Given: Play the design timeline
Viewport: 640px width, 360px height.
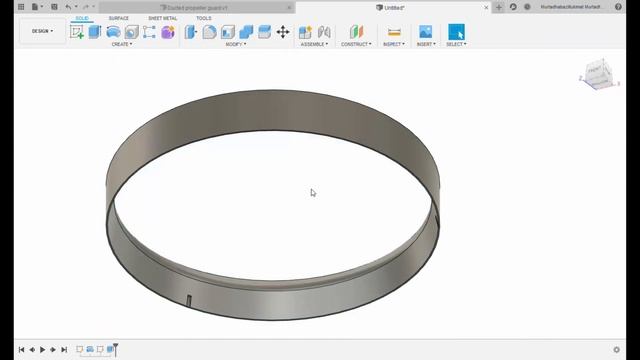Looking at the screenshot, I should click(42, 349).
